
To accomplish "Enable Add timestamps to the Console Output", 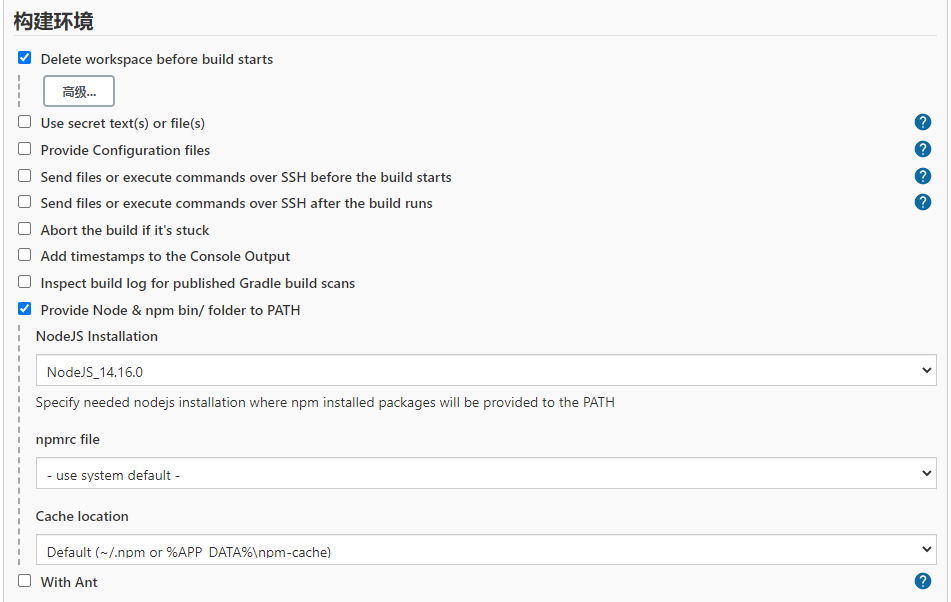I will (25, 255).
